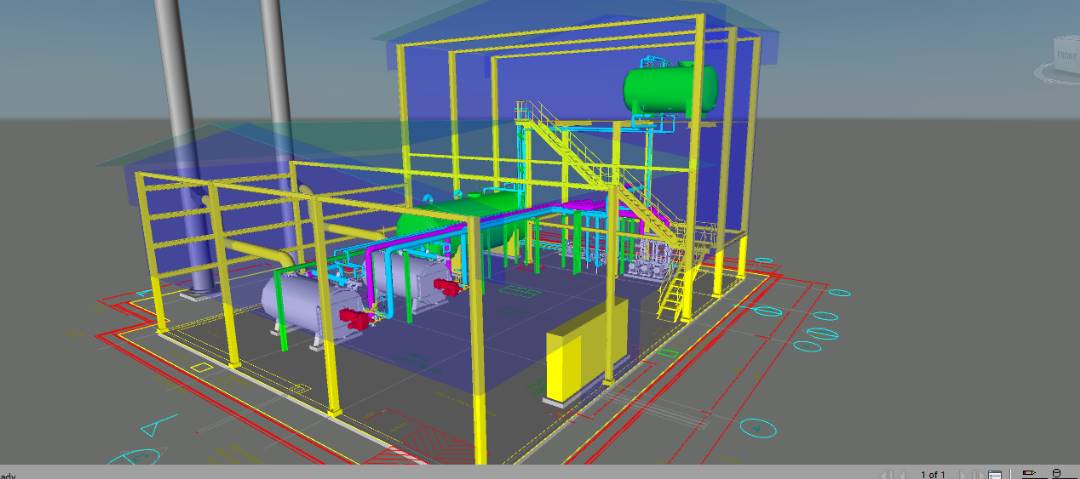Viewport: 1080px width, 479px height.
Task: Select the elevated green tank on the platform
Action: pyautogui.click(x=669, y=88)
